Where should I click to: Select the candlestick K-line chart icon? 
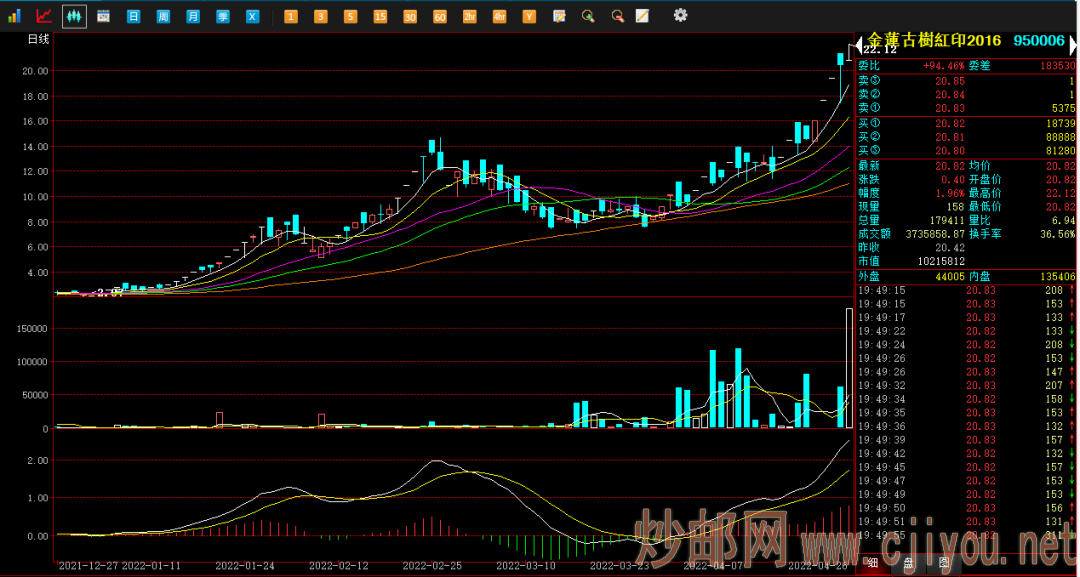tap(74, 16)
